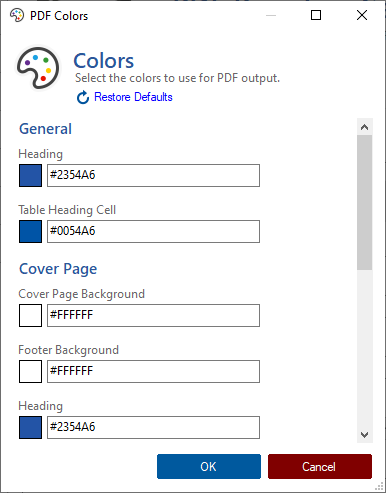Click the scrollbar down arrow
386x493 pixels.
364,435
